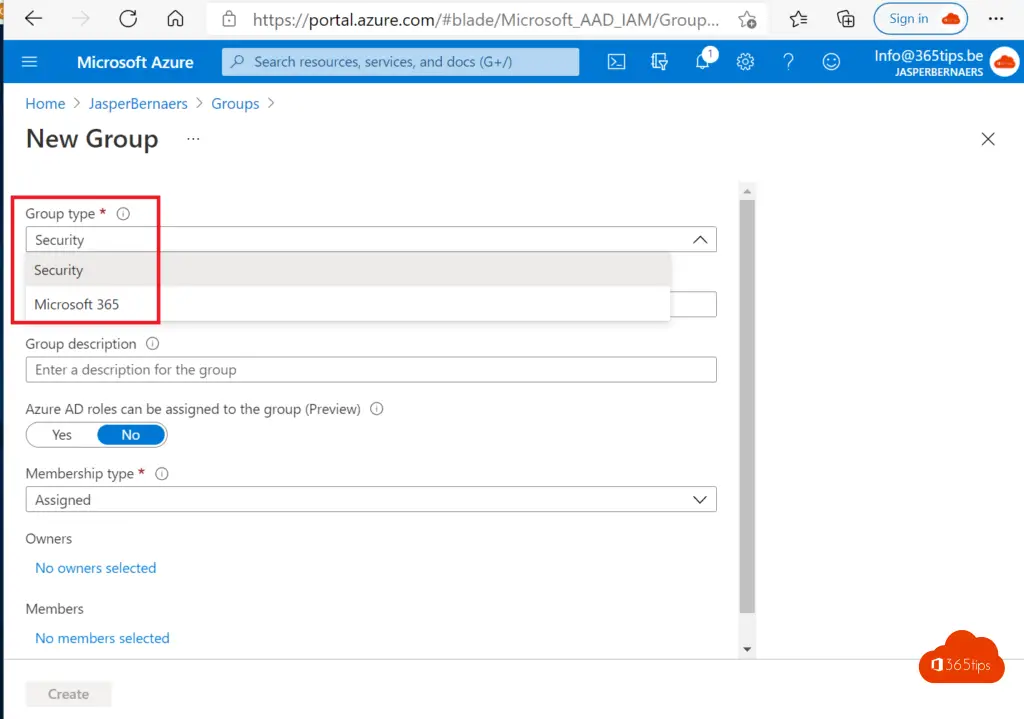Open the Membership type Assigned dropdown
Screen dimensions: 1024x719
(x=371, y=500)
